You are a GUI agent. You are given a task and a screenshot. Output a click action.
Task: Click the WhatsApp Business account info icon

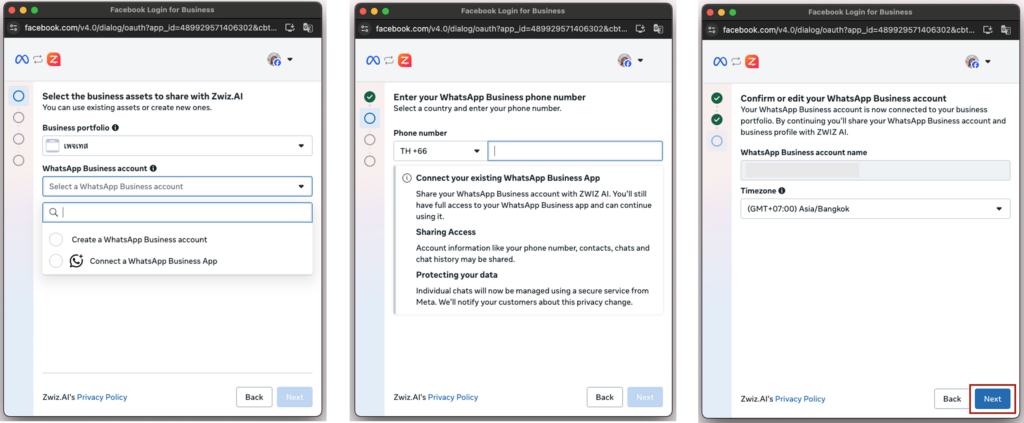pyautogui.click(x=153, y=169)
